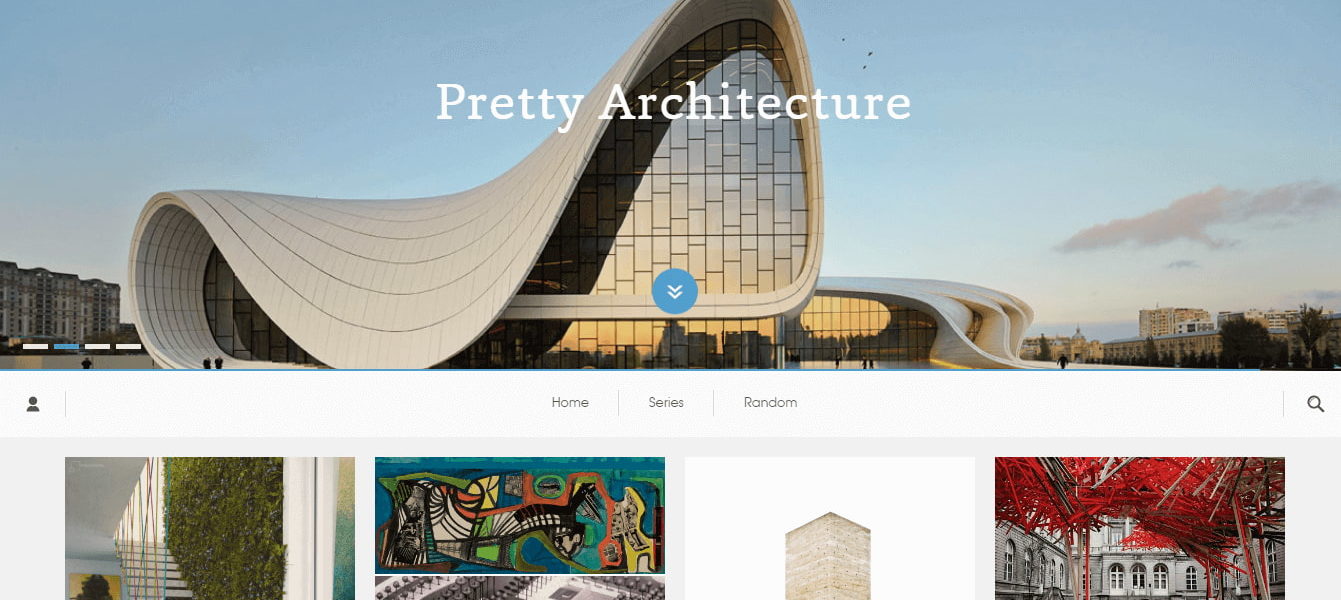Viewport: 1341px width, 600px height.
Task: Open the grey model thumbnail below the painting
Action: [520, 588]
